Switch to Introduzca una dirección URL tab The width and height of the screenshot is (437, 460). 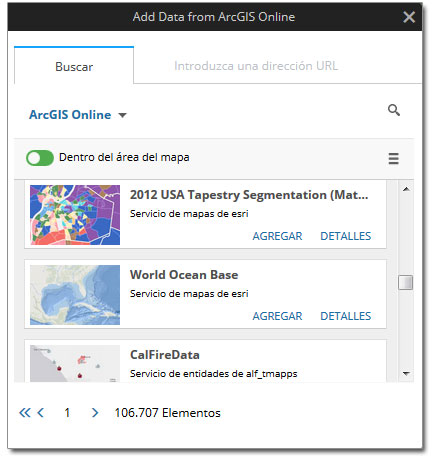click(256, 66)
